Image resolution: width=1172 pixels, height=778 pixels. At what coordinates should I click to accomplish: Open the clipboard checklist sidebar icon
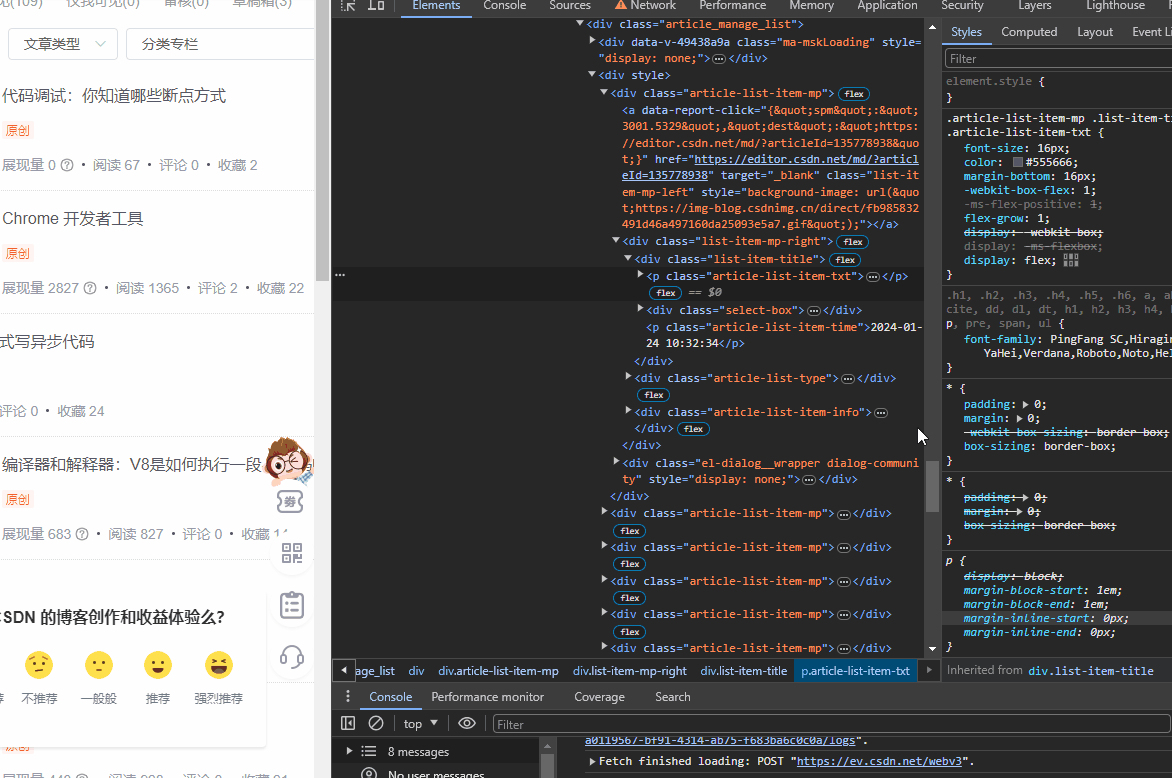[x=292, y=605]
